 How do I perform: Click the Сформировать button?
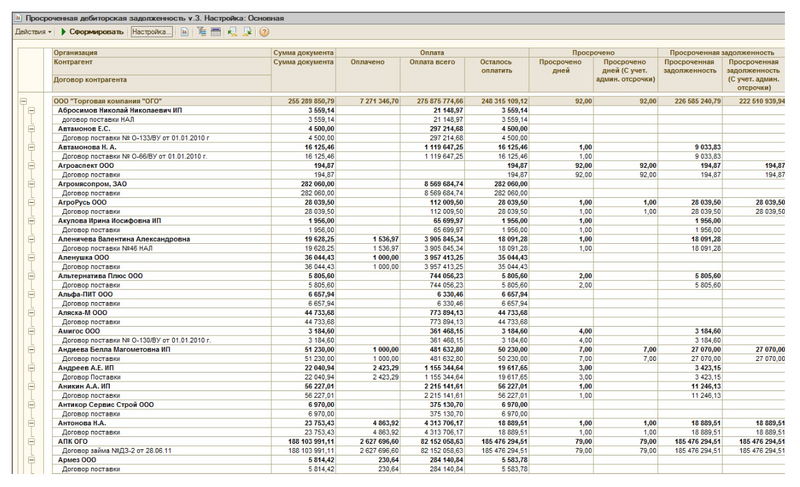tap(92, 32)
